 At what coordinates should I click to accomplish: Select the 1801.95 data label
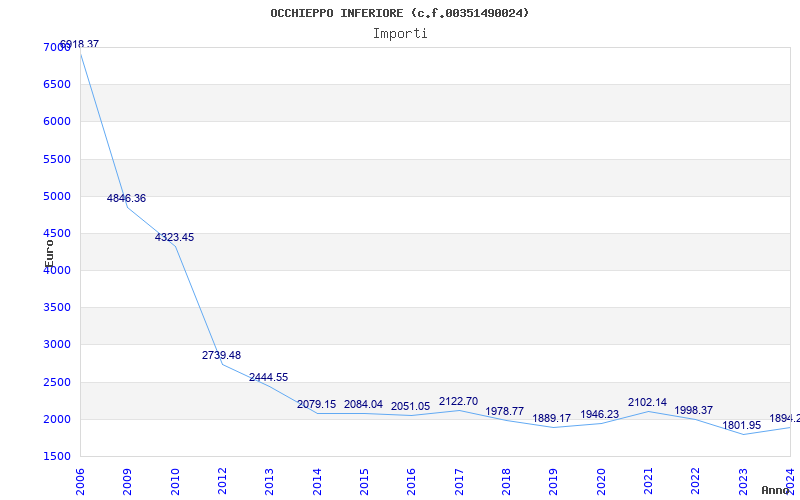click(742, 426)
